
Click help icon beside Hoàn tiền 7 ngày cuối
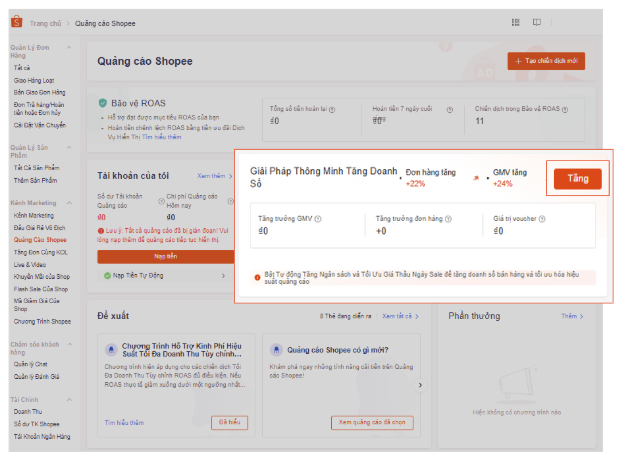pos(450,110)
